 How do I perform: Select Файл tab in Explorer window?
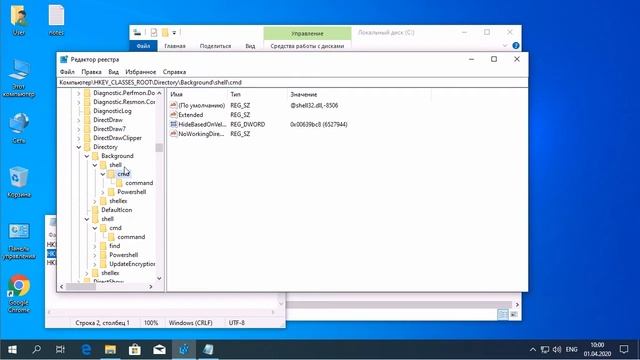point(143,46)
